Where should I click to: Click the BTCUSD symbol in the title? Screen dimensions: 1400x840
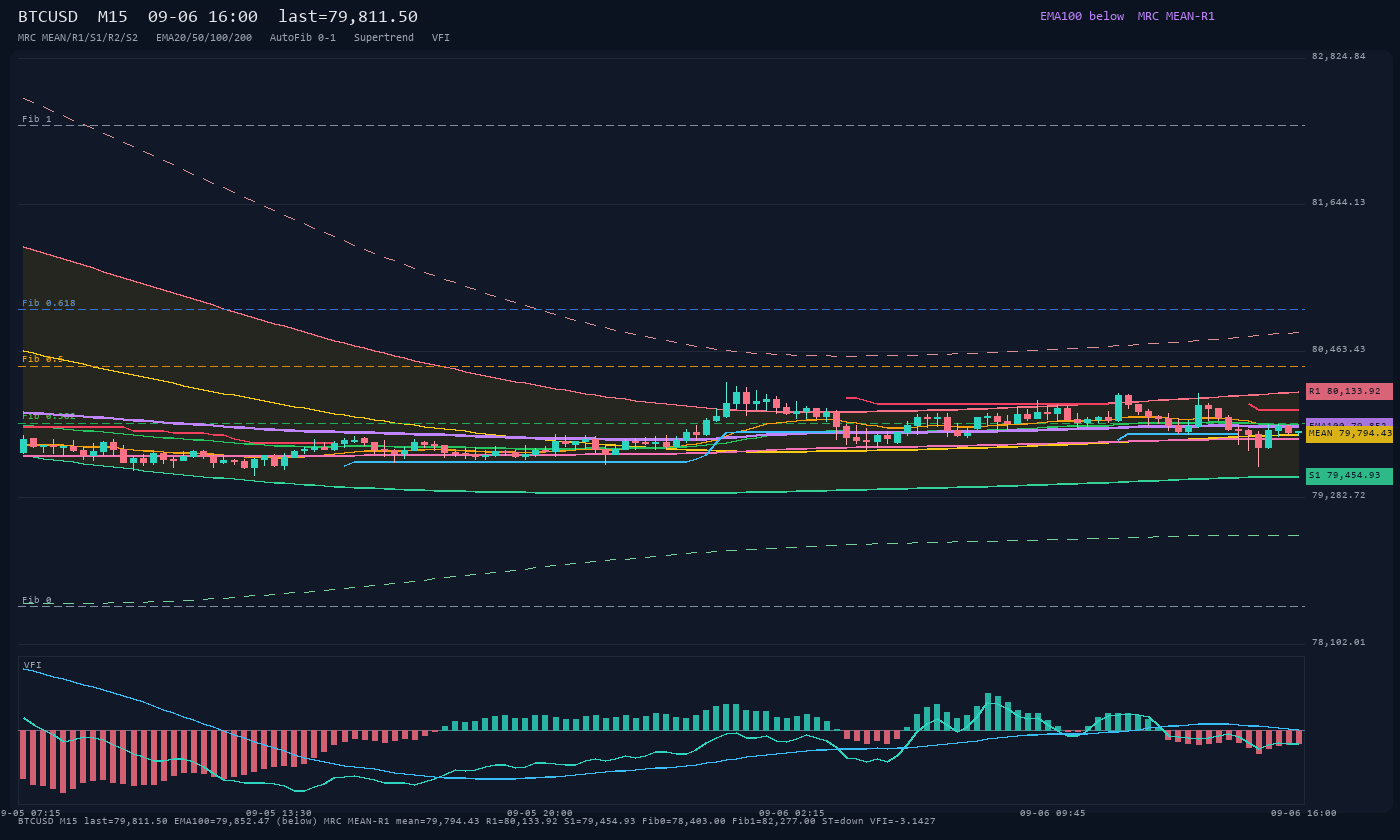[48, 17]
